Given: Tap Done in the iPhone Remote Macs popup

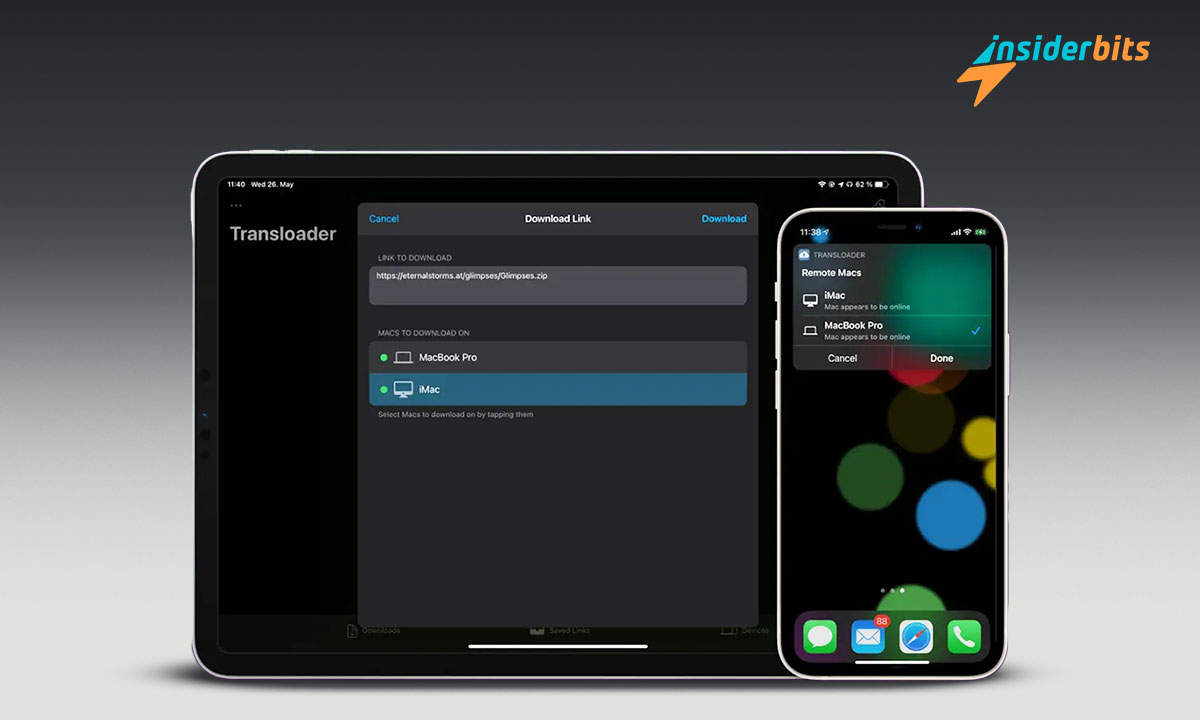Looking at the screenshot, I should (x=941, y=358).
